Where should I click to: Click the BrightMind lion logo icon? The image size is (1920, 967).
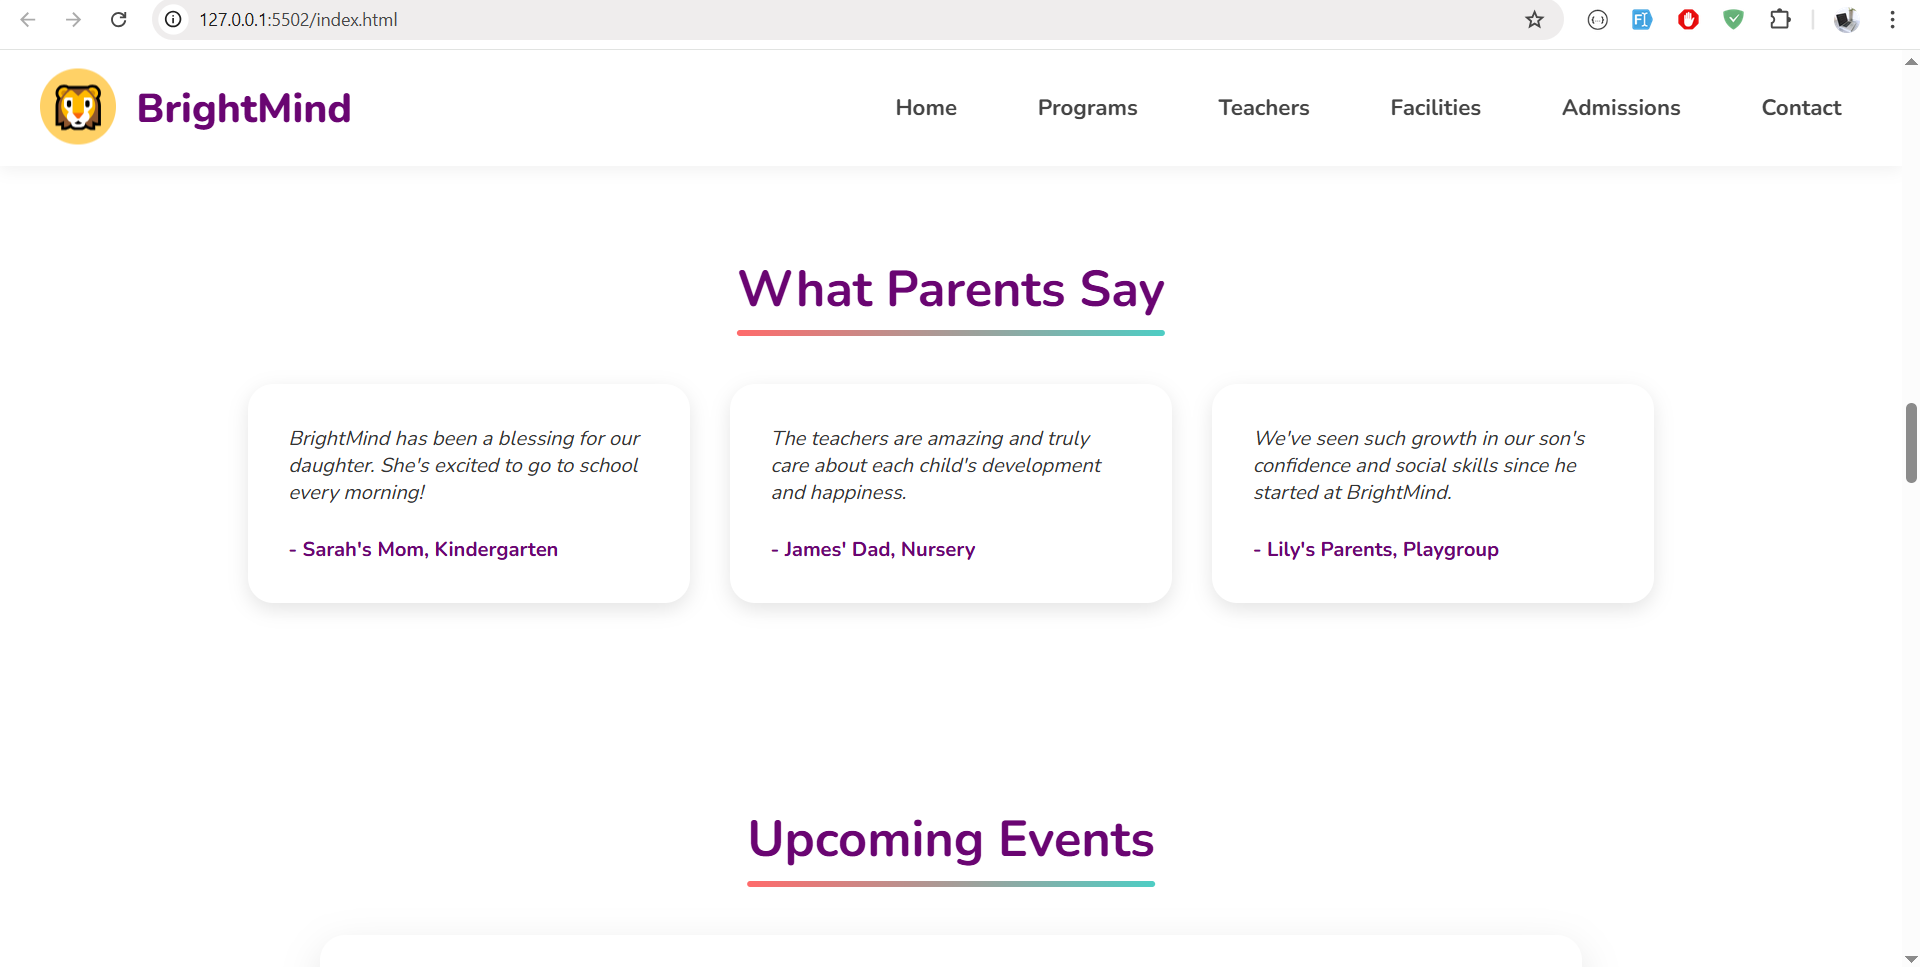point(78,107)
